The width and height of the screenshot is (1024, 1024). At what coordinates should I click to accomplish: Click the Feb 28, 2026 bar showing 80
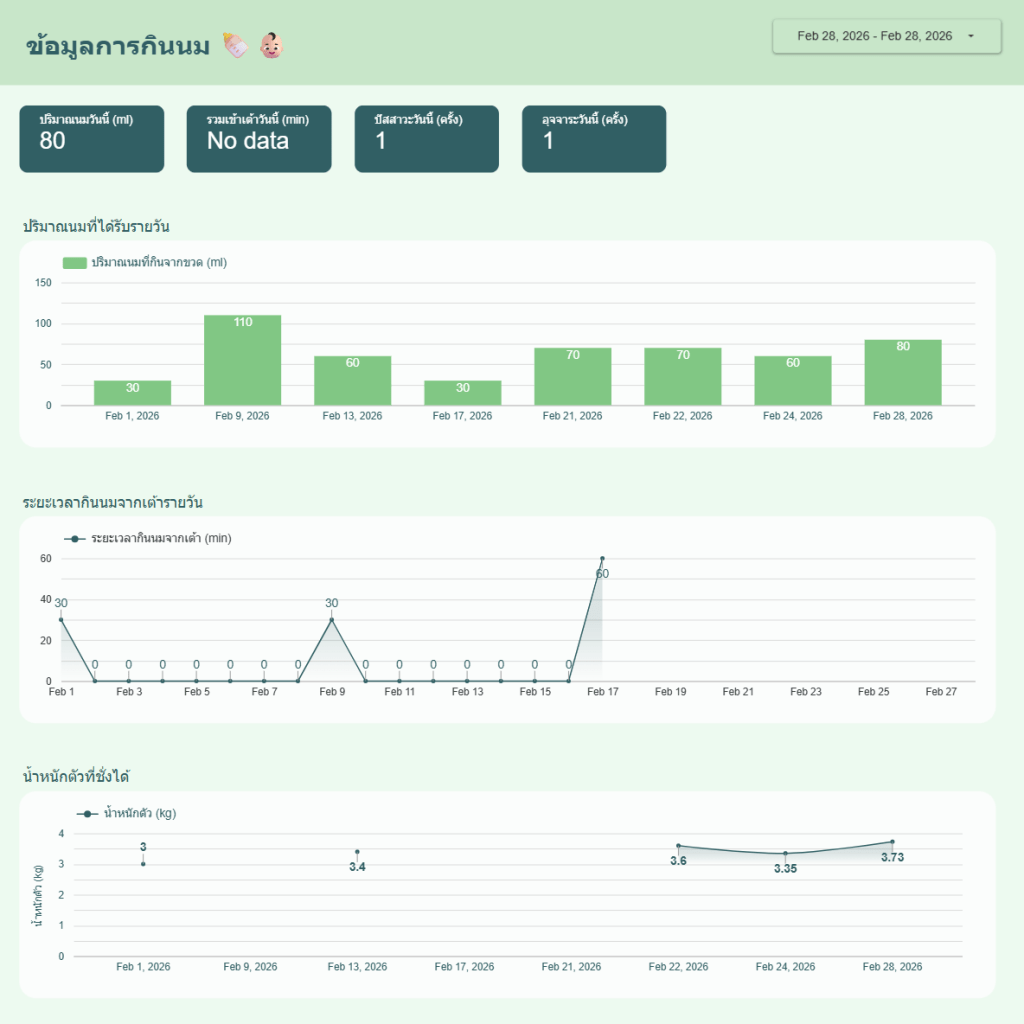903,372
